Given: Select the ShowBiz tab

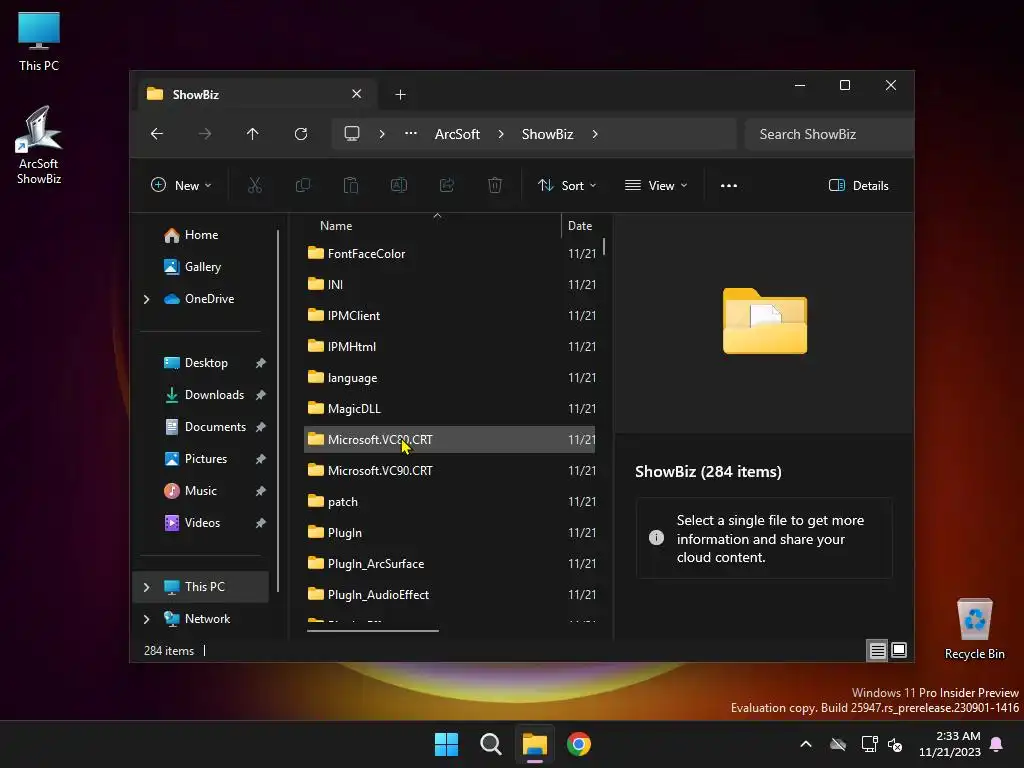Looking at the screenshot, I should 255,94.
